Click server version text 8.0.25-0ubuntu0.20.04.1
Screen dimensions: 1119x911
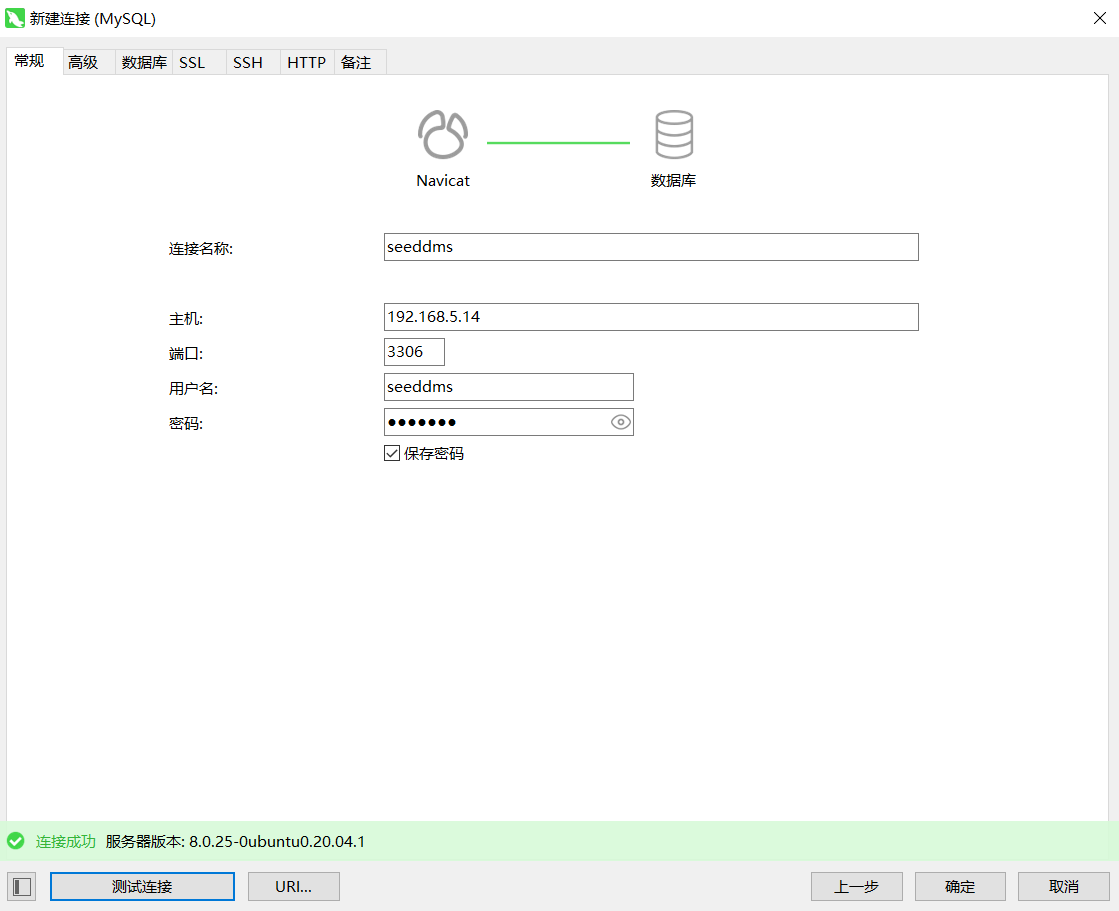[x=277, y=842]
